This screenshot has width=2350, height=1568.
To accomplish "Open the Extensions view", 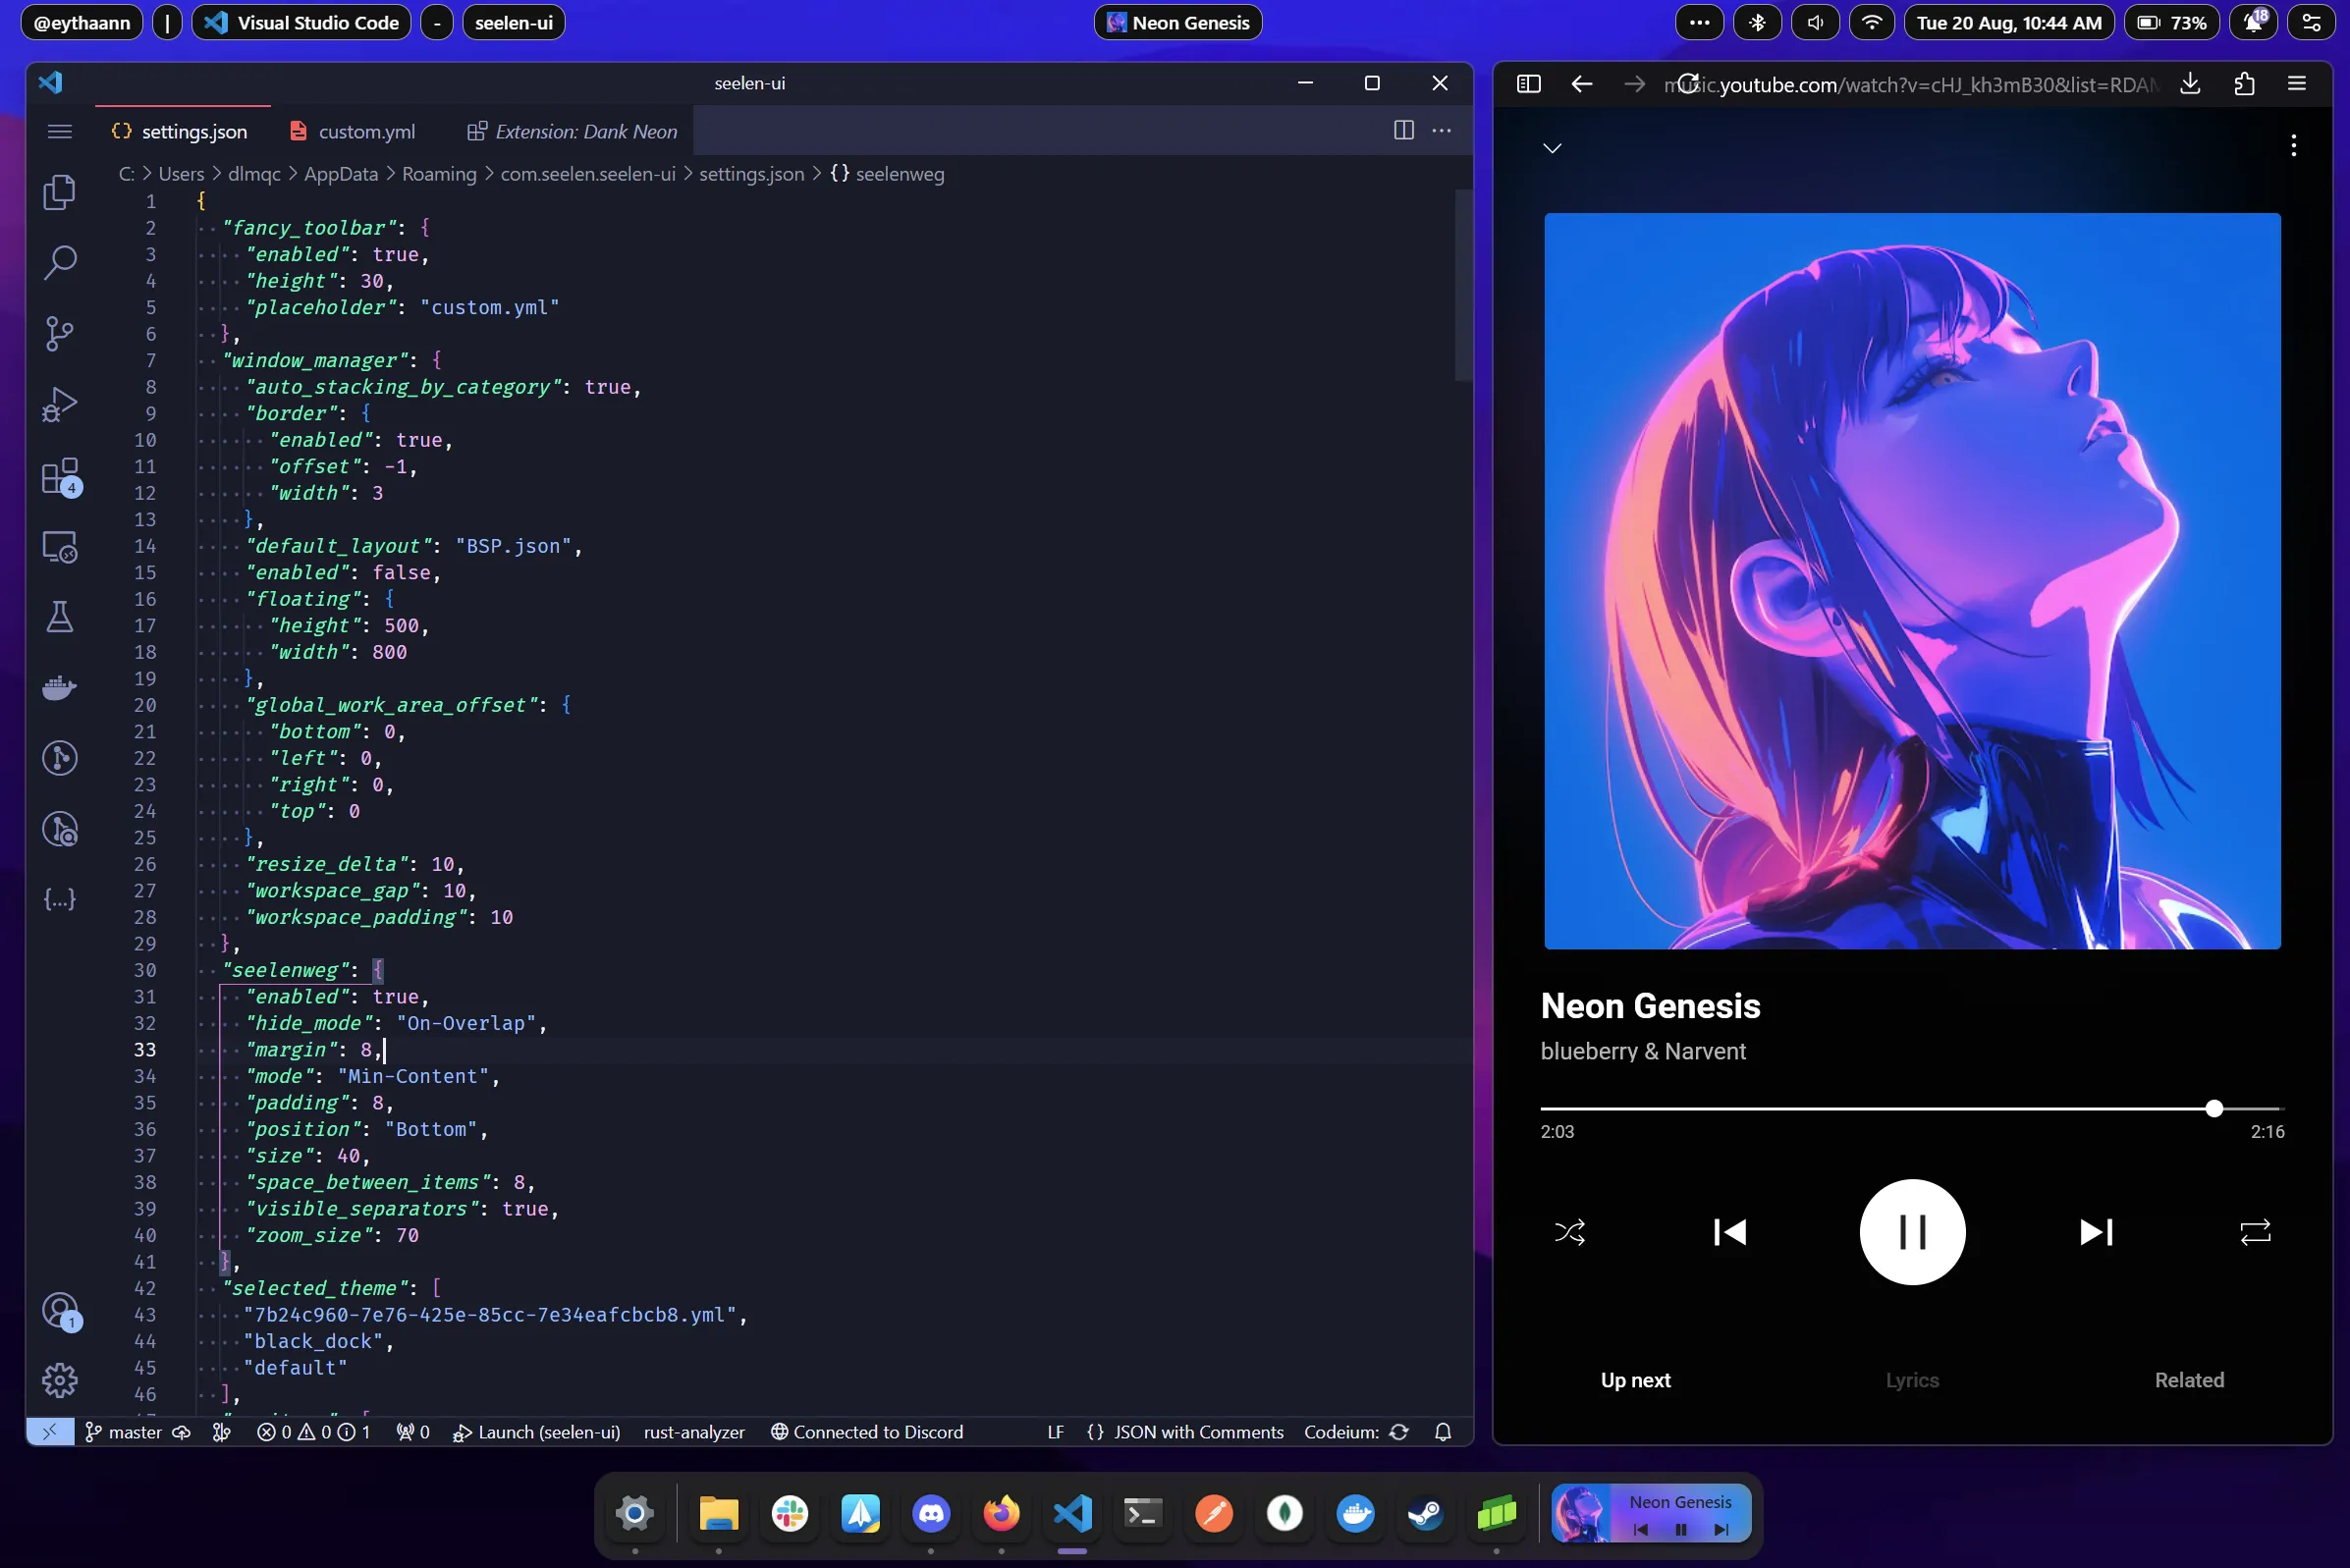I will 59,476.
